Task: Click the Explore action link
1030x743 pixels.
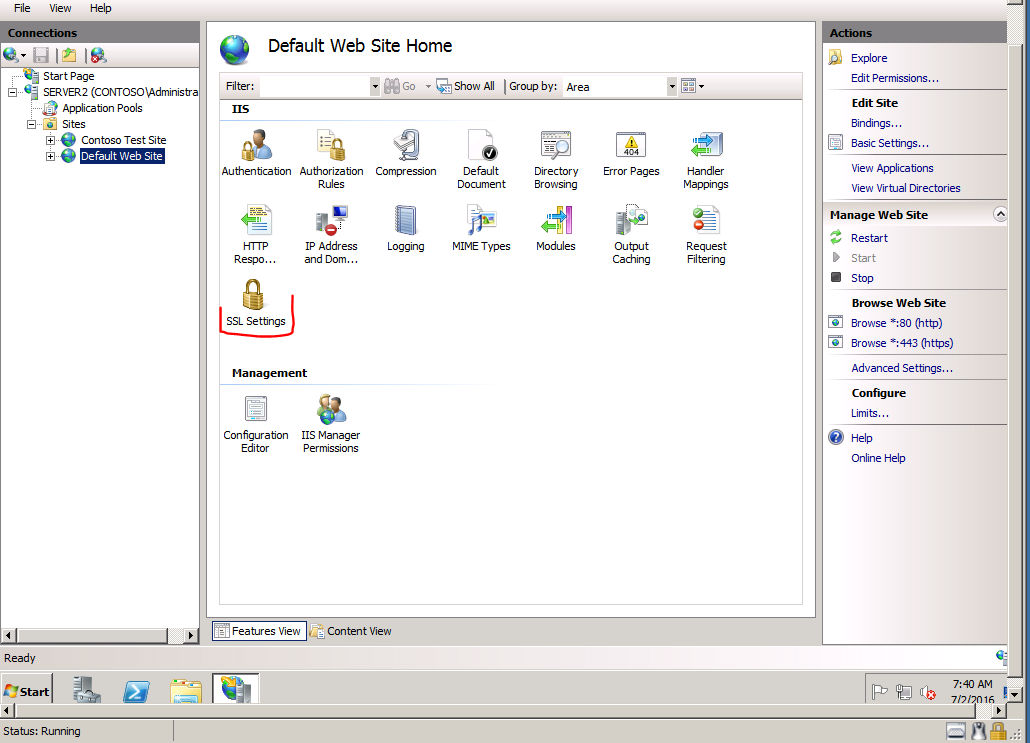Action: pos(868,58)
